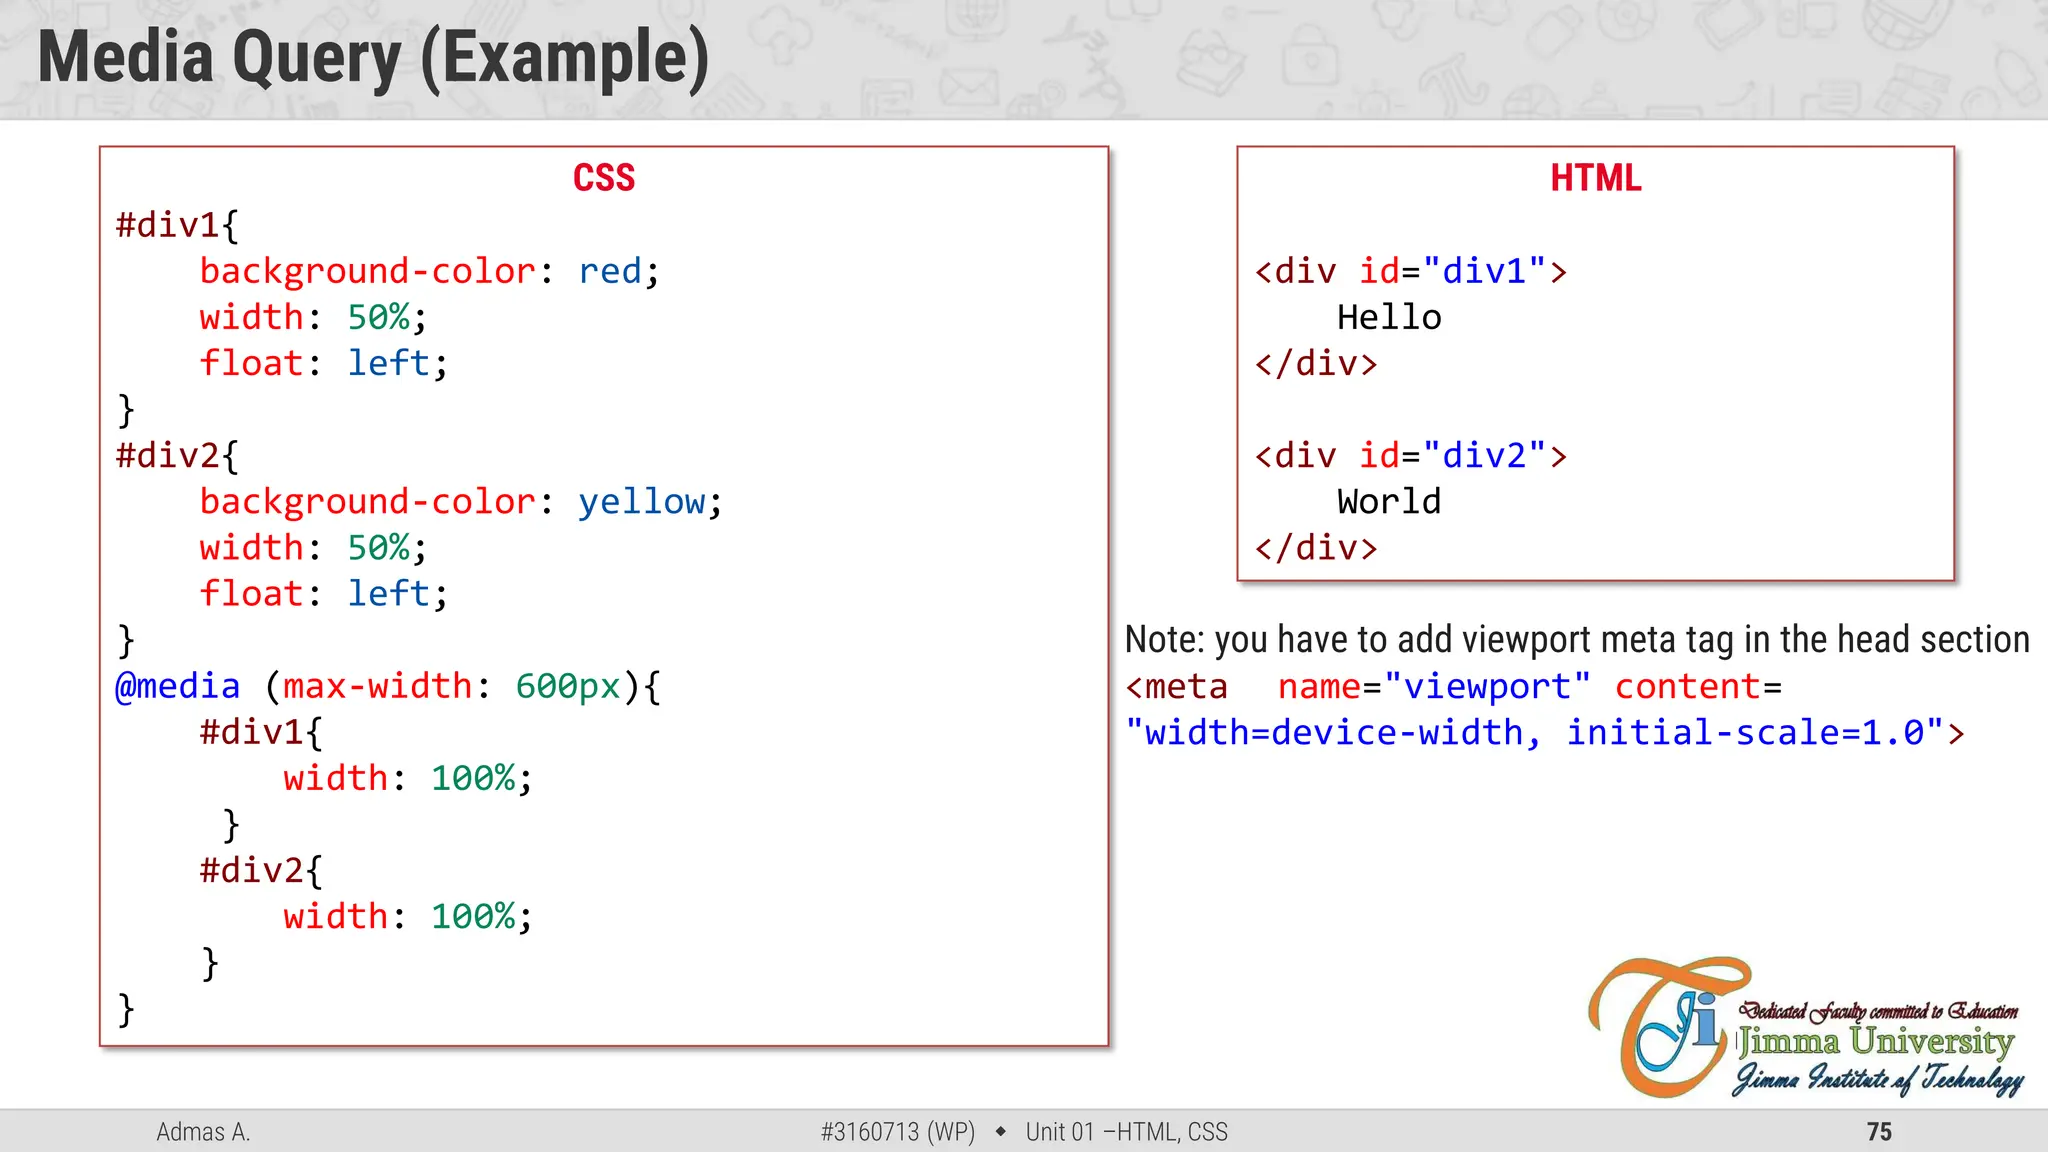Click the author name Admas A. in the footer
The height and width of the screenshot is (1152, 2048).
click(203, 1132)
